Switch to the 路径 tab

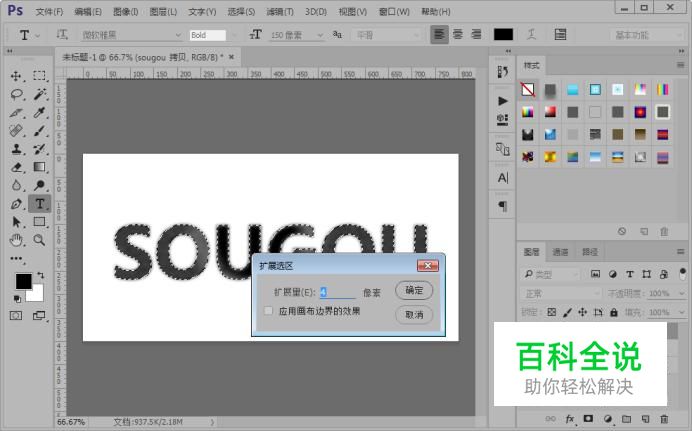tap(590, 252)
